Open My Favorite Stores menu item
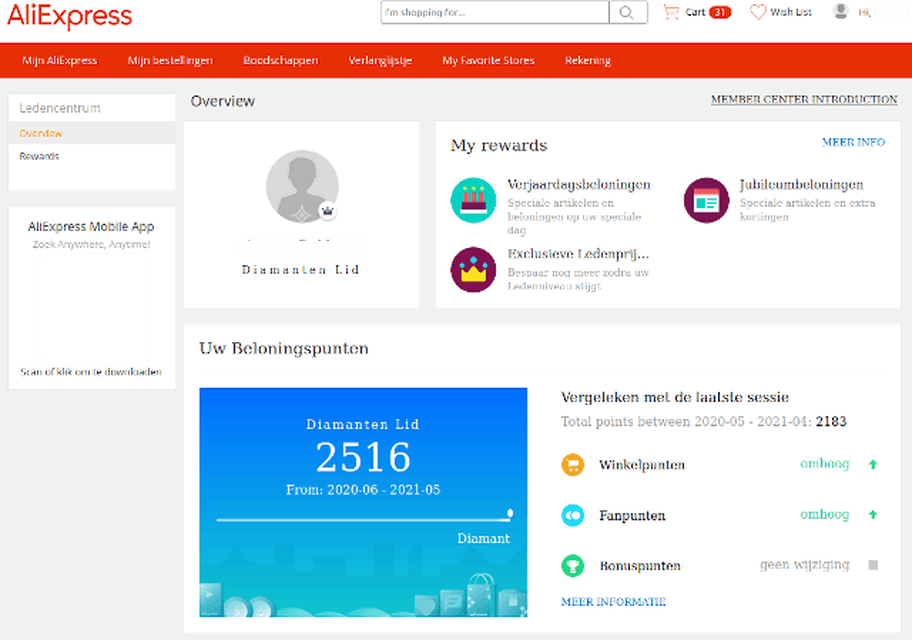This screenshot has height=640, width=912. pos(489,61)
